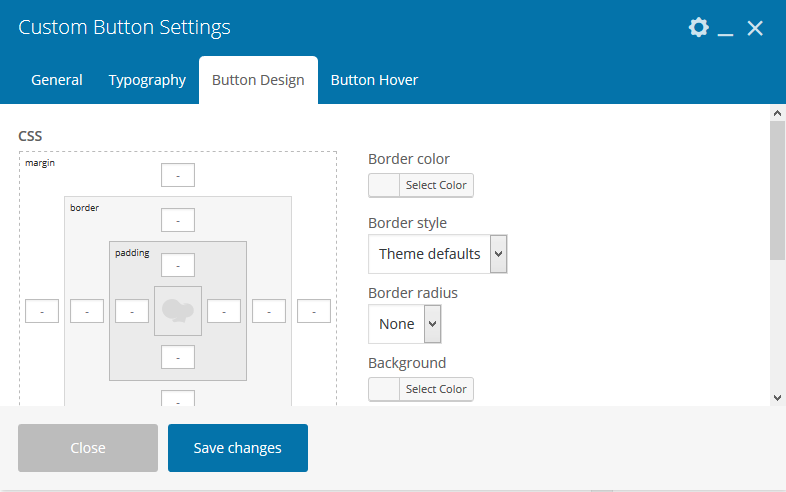This screenshot has width=786, height=492.
Task: Click the margin left input field
Action: [x=42, y=311]
